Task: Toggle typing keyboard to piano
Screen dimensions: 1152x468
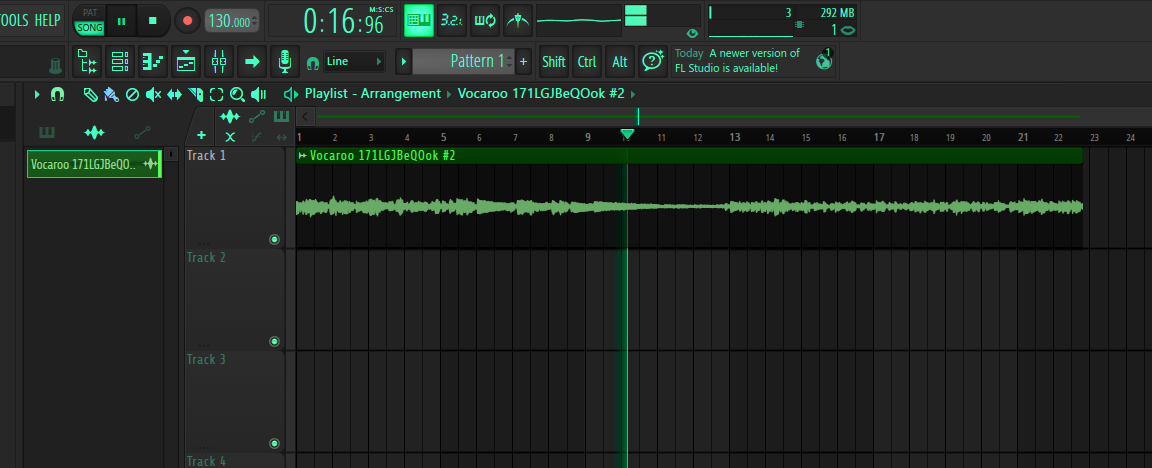Action: (x=420, y=20)
